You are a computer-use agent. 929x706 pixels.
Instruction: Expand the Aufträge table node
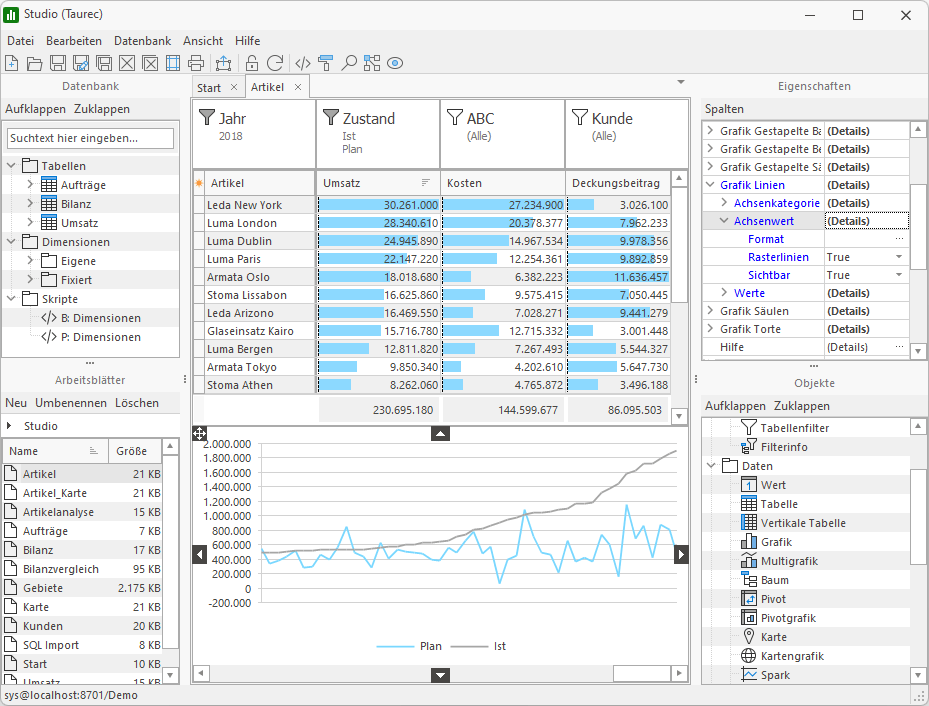30,185
